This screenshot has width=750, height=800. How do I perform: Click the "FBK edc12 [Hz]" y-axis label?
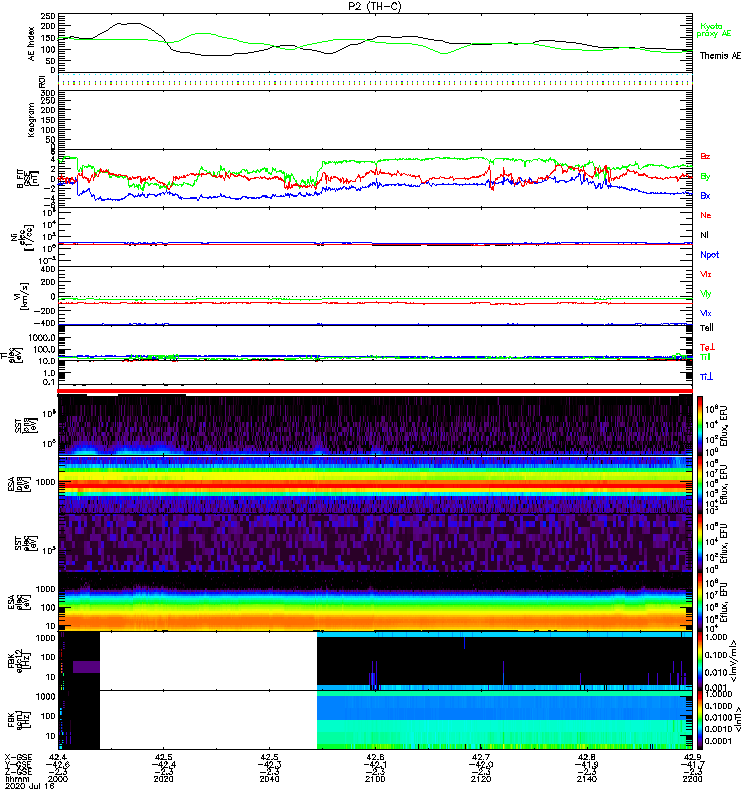18,659
